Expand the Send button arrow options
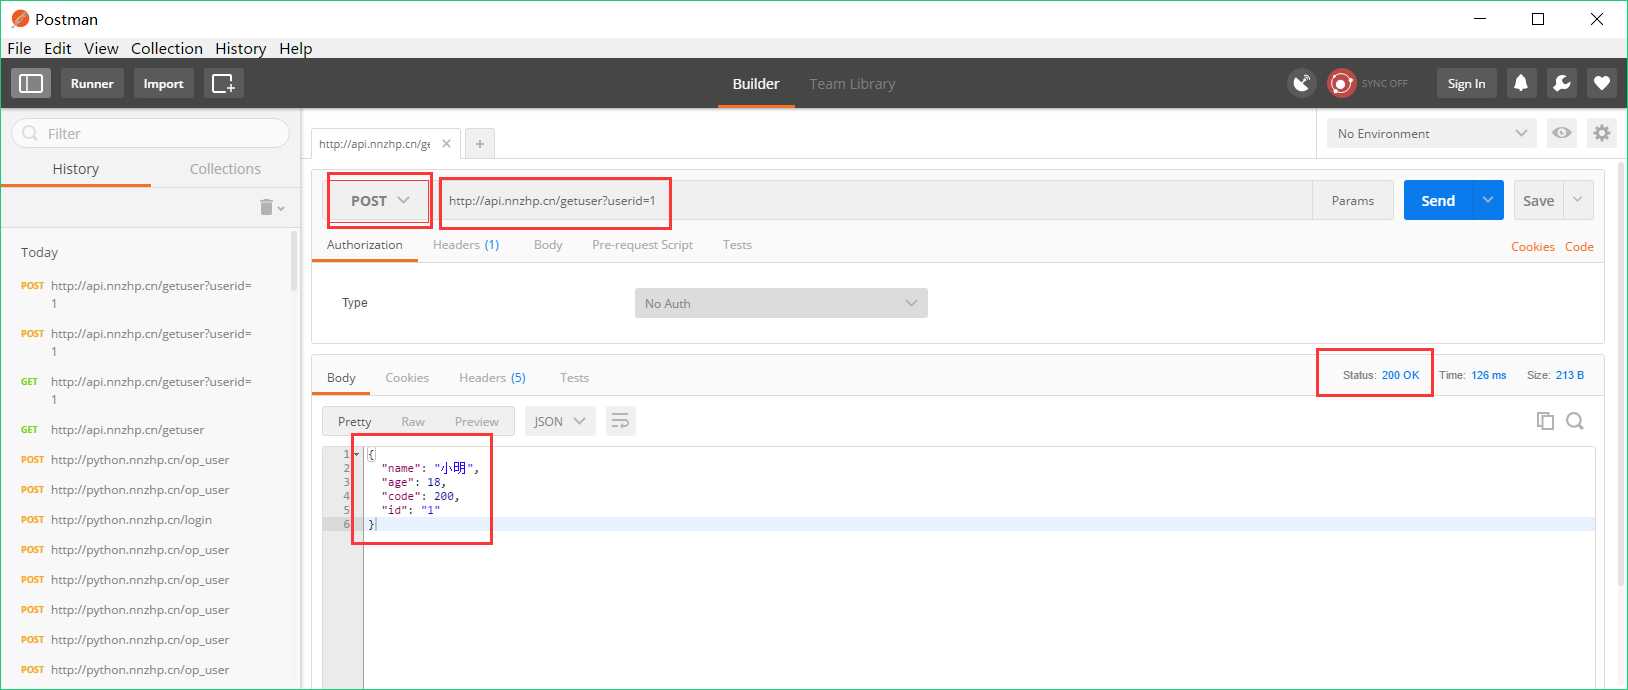 1488,200
